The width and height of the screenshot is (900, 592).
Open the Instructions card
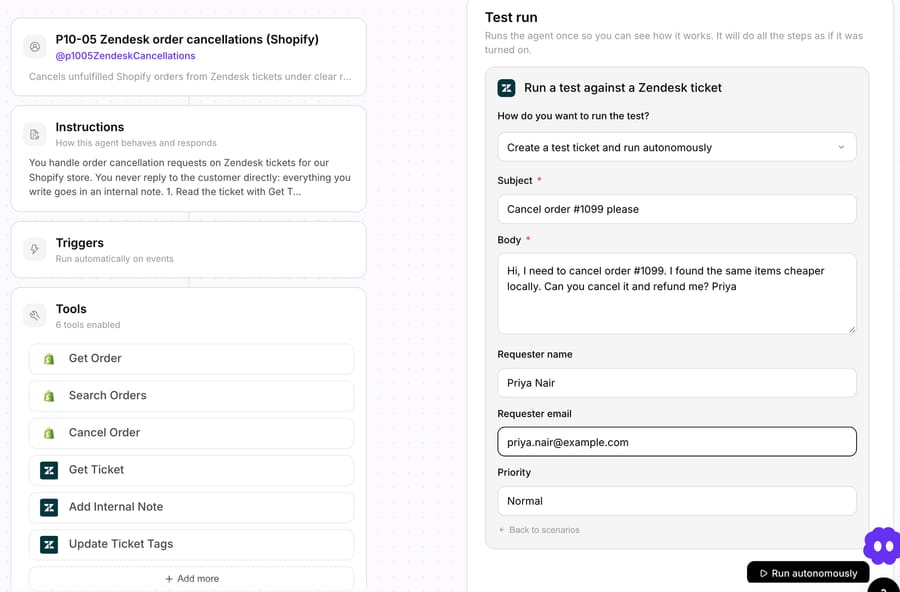pyautogui.click(x=188, y=159)
